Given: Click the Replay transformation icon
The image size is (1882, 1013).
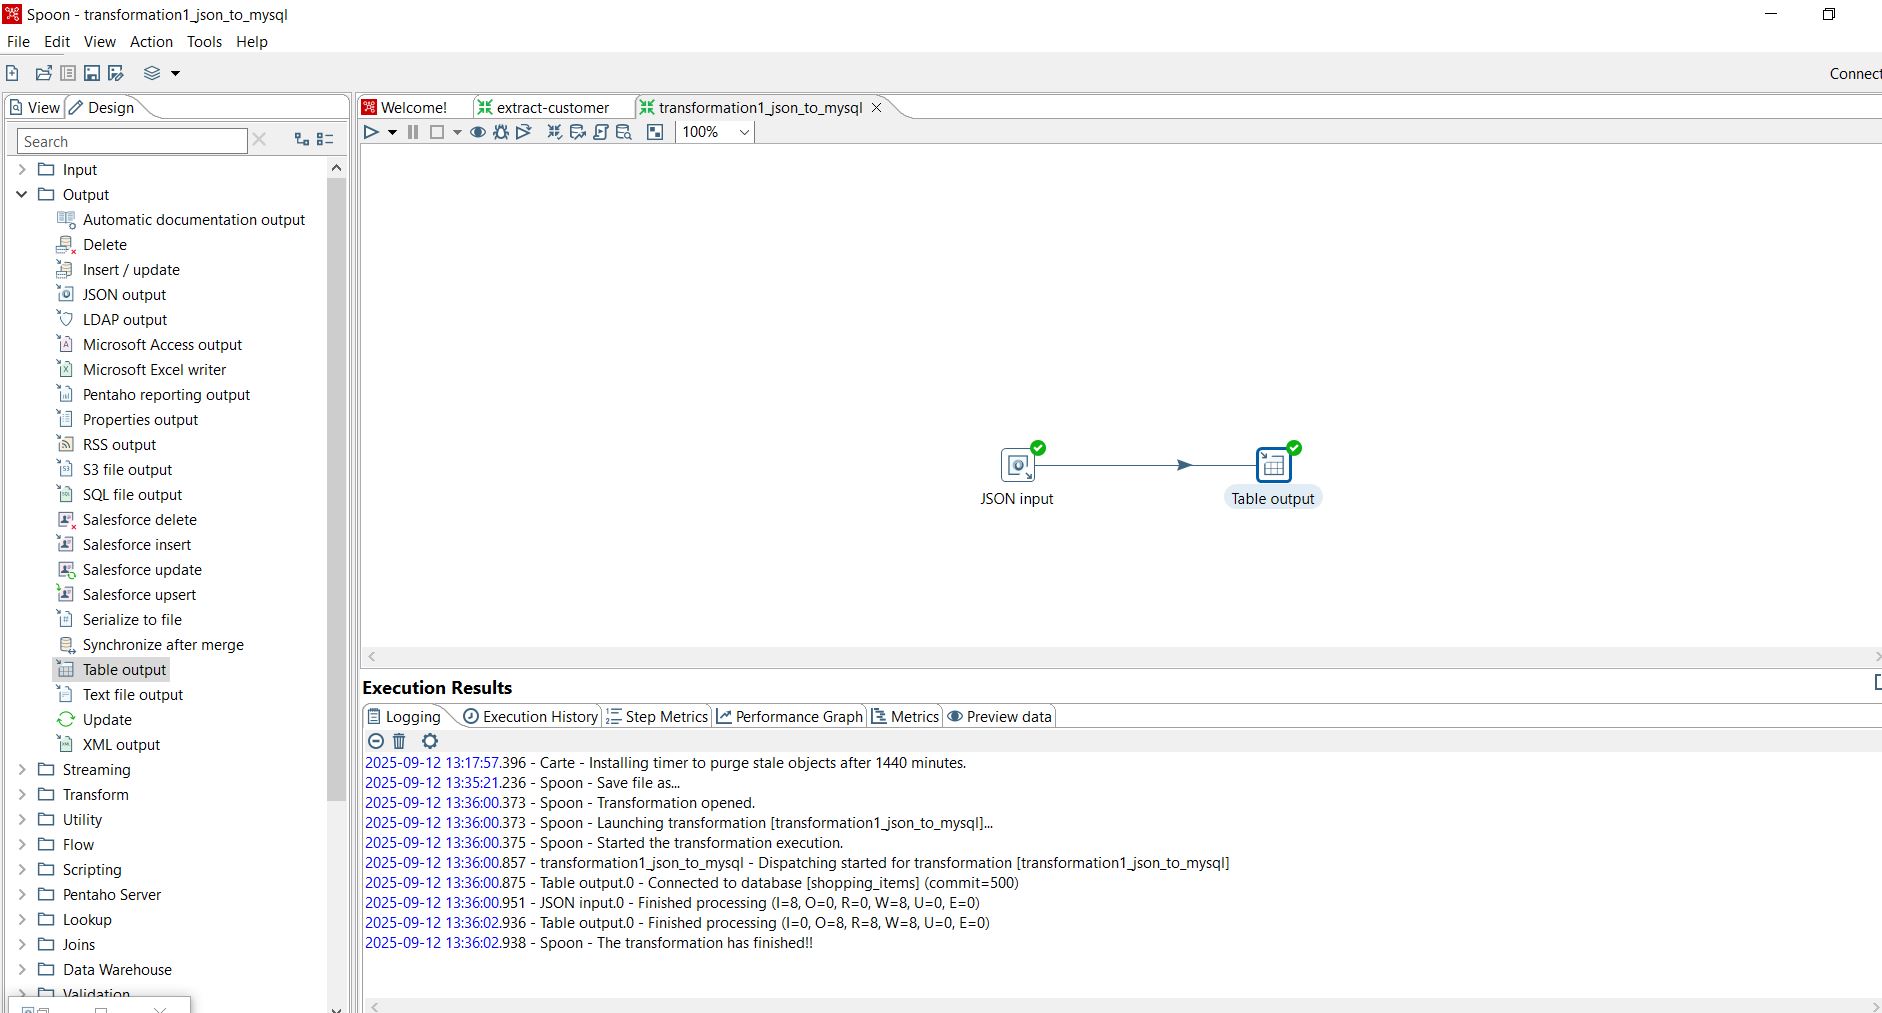Looking at the screenshot, I should click(524, 132).
